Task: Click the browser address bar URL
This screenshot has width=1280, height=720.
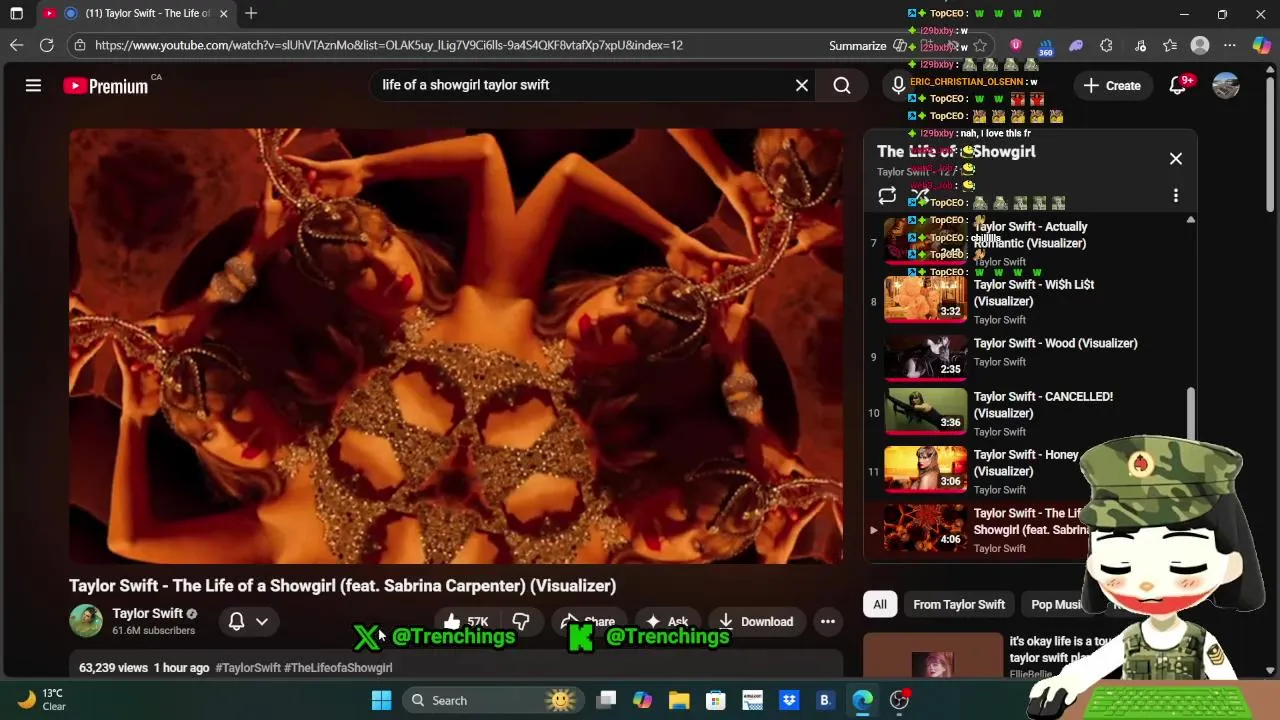Action: 389,45
